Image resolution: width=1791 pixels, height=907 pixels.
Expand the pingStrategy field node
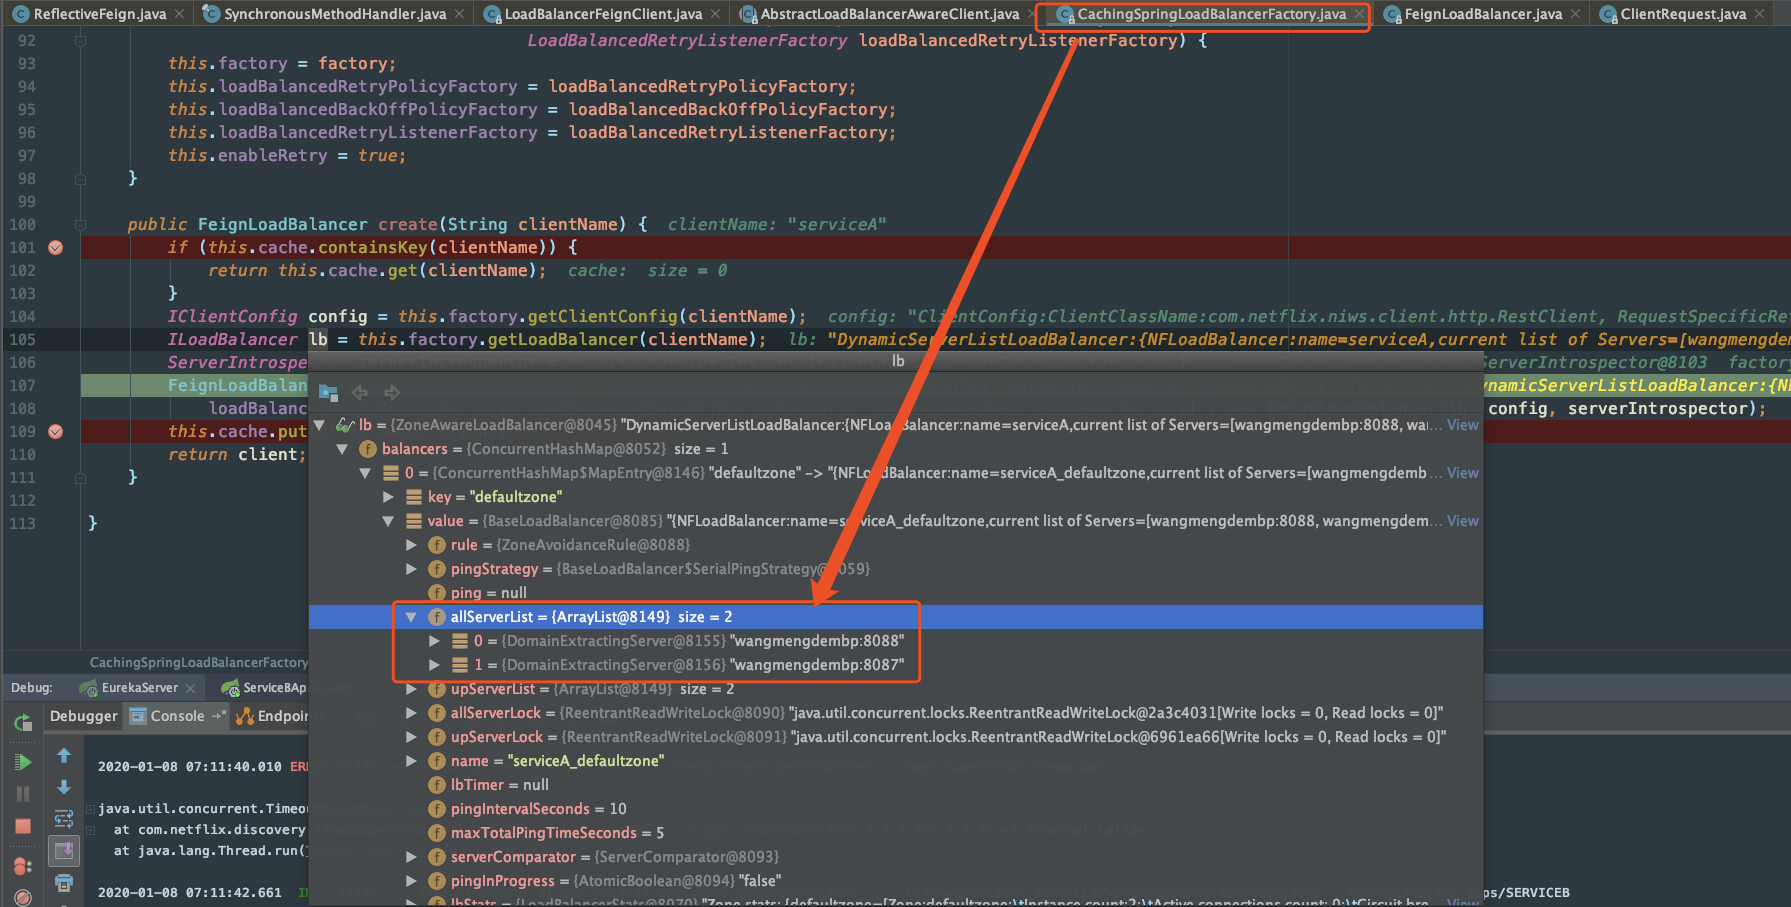(x=411, y=569)
